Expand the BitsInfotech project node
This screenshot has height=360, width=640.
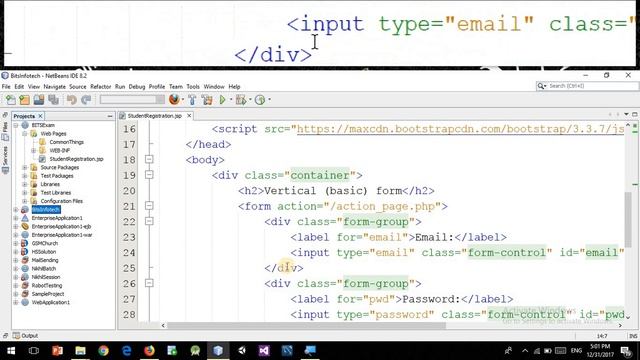[x=16, y=210]
